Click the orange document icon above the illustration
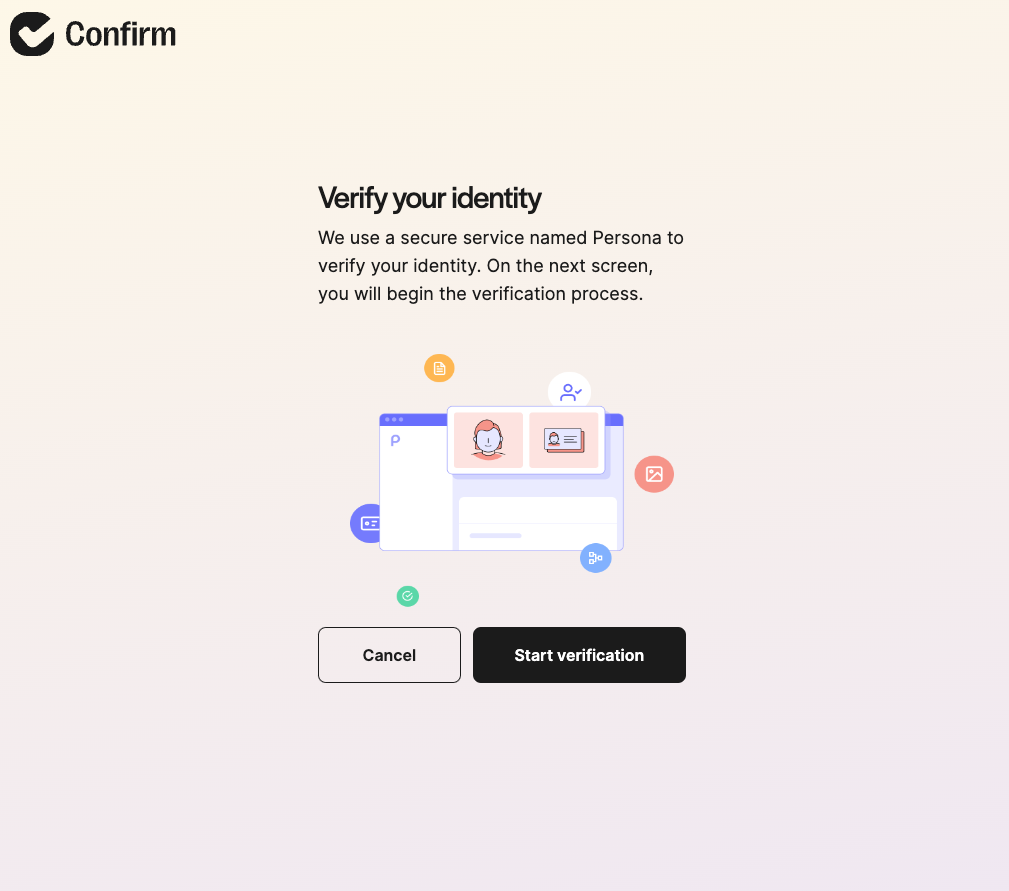Screen dimensions: 1009x891 439,368
